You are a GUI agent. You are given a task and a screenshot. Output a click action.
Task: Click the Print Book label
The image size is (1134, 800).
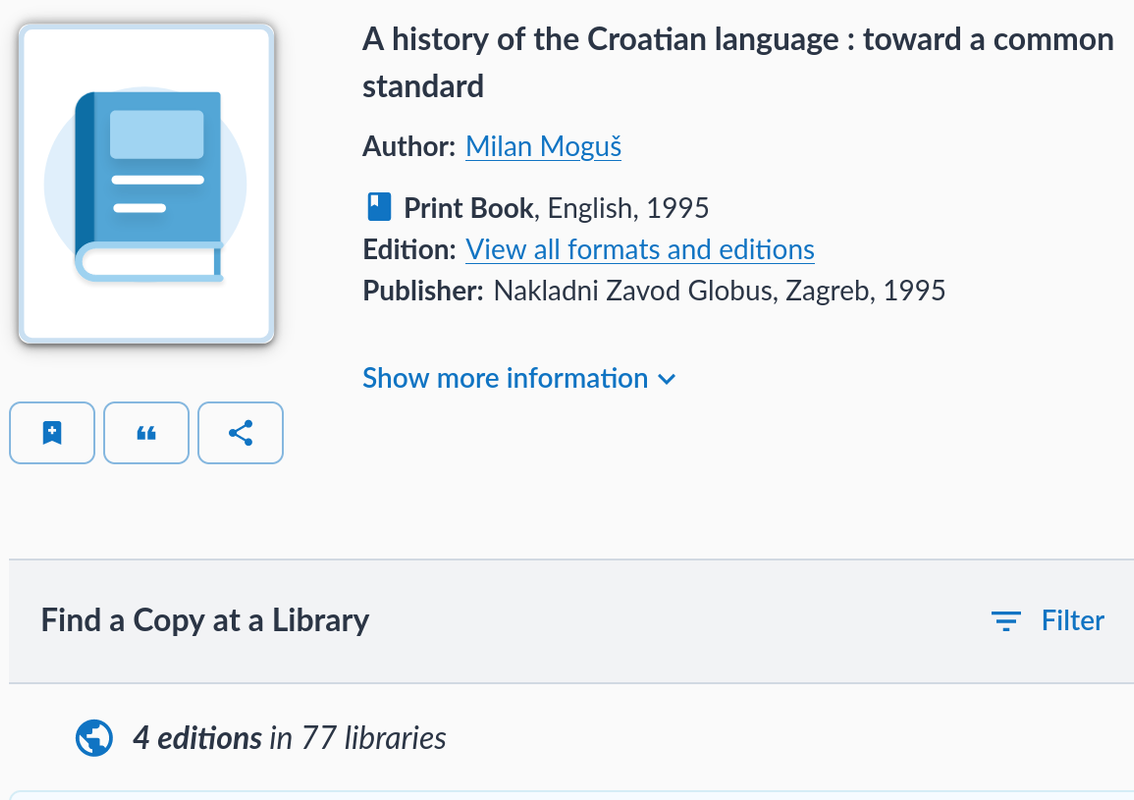[x=469, y=208]
